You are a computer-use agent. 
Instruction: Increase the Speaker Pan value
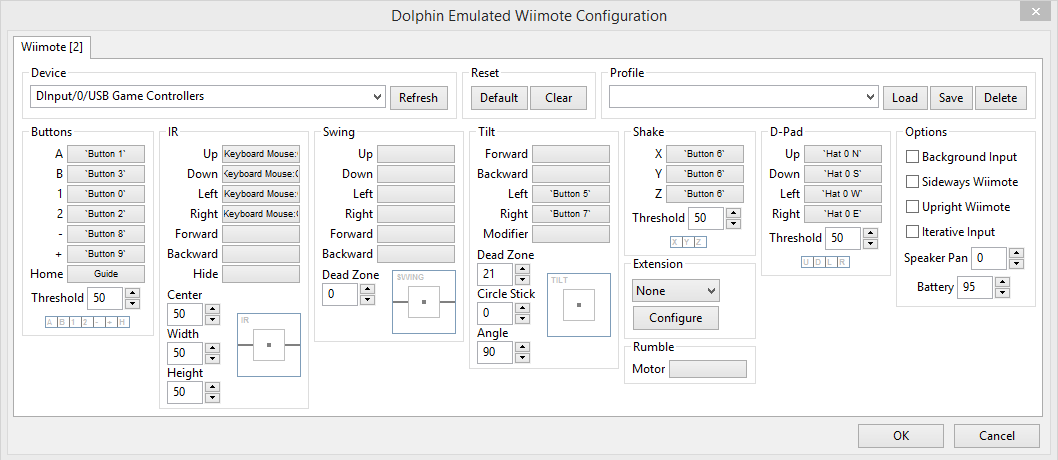[1017, 253]
